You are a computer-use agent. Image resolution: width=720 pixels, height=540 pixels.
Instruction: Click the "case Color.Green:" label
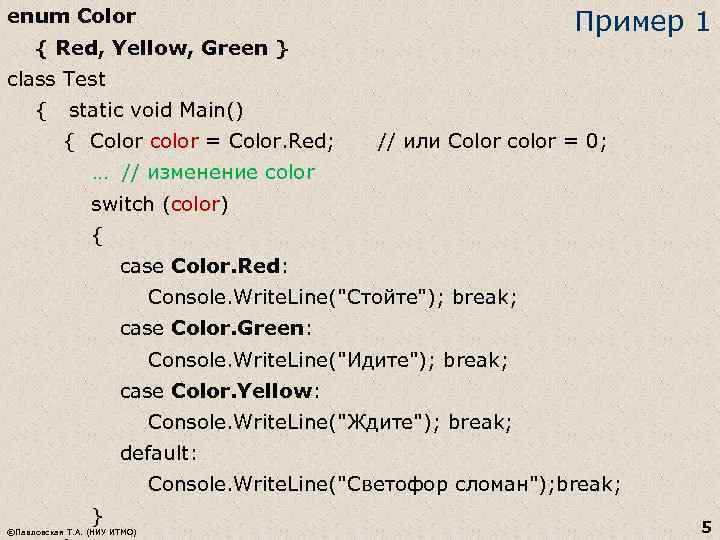tap(216, 329)
